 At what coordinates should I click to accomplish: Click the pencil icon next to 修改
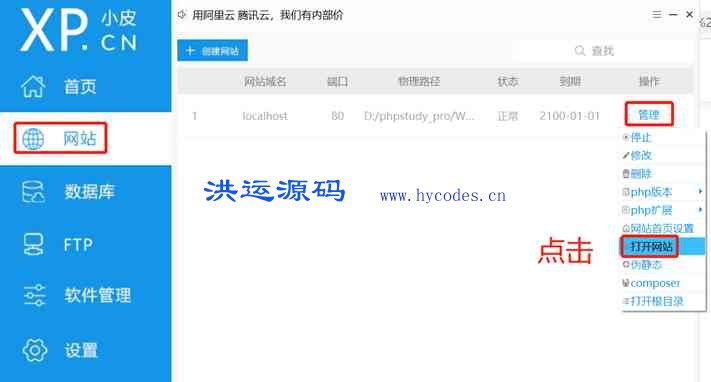pos(626,156)
